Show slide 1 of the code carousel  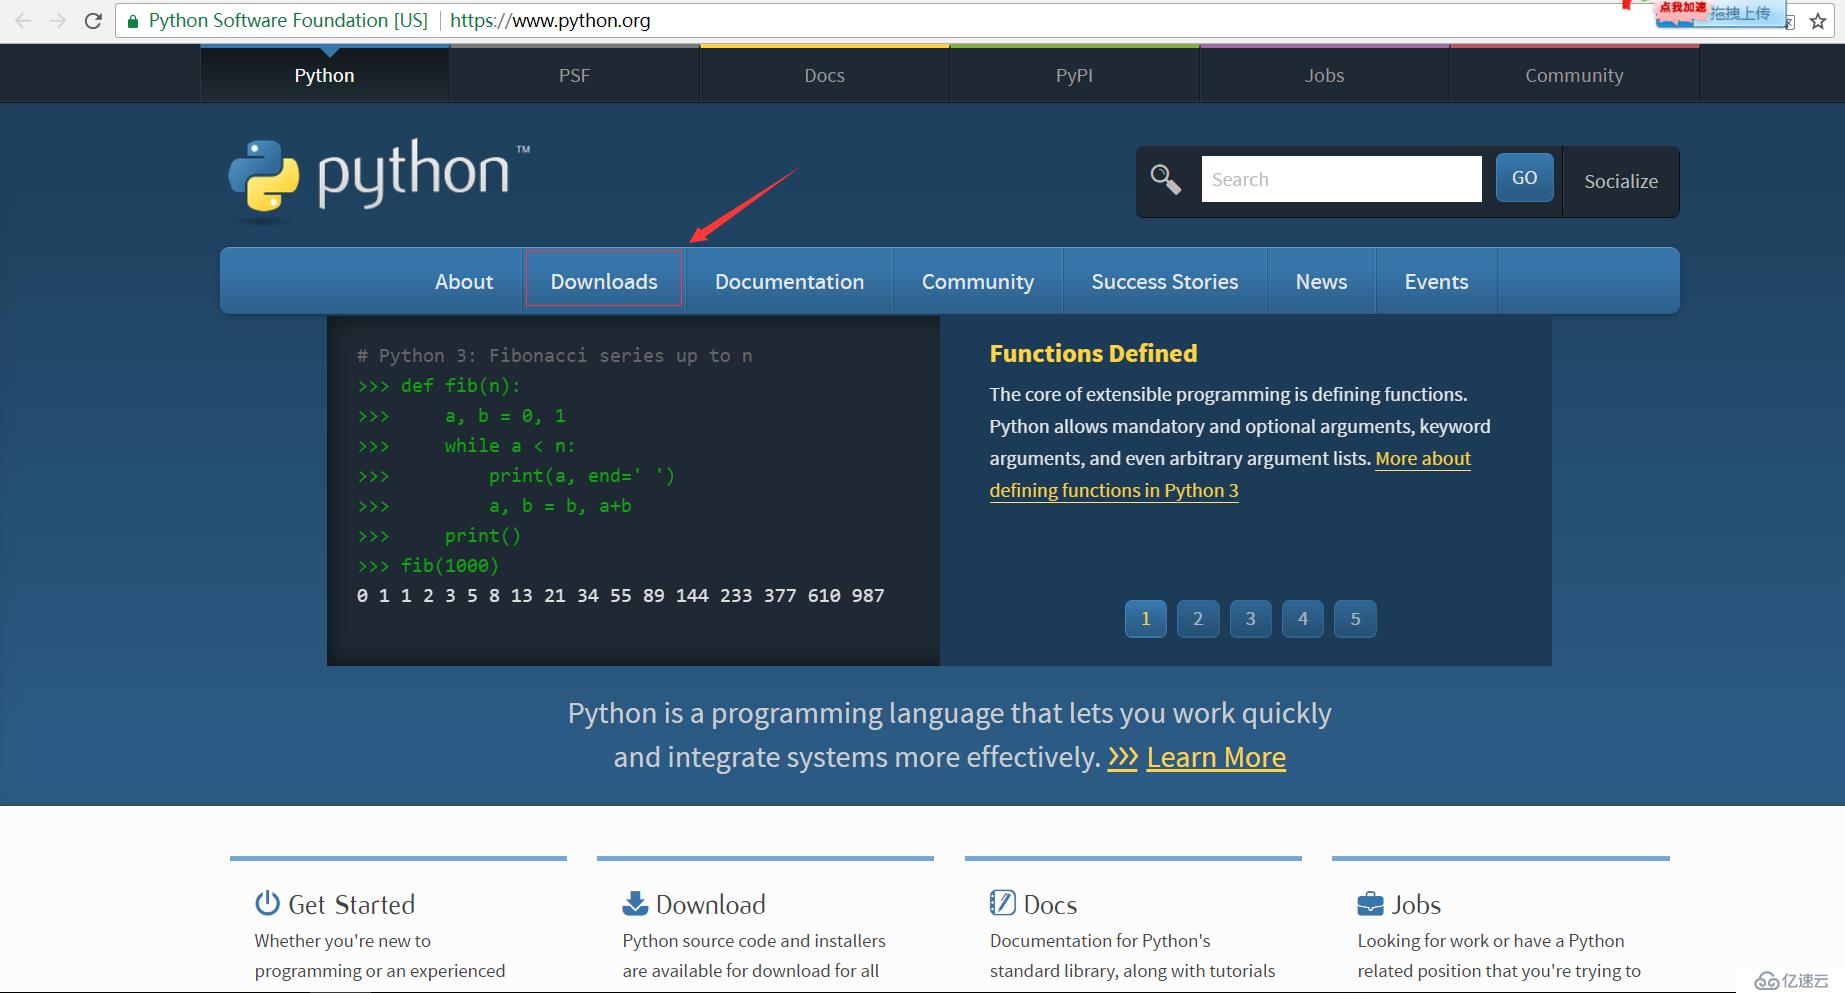[x=1145, y=618]
